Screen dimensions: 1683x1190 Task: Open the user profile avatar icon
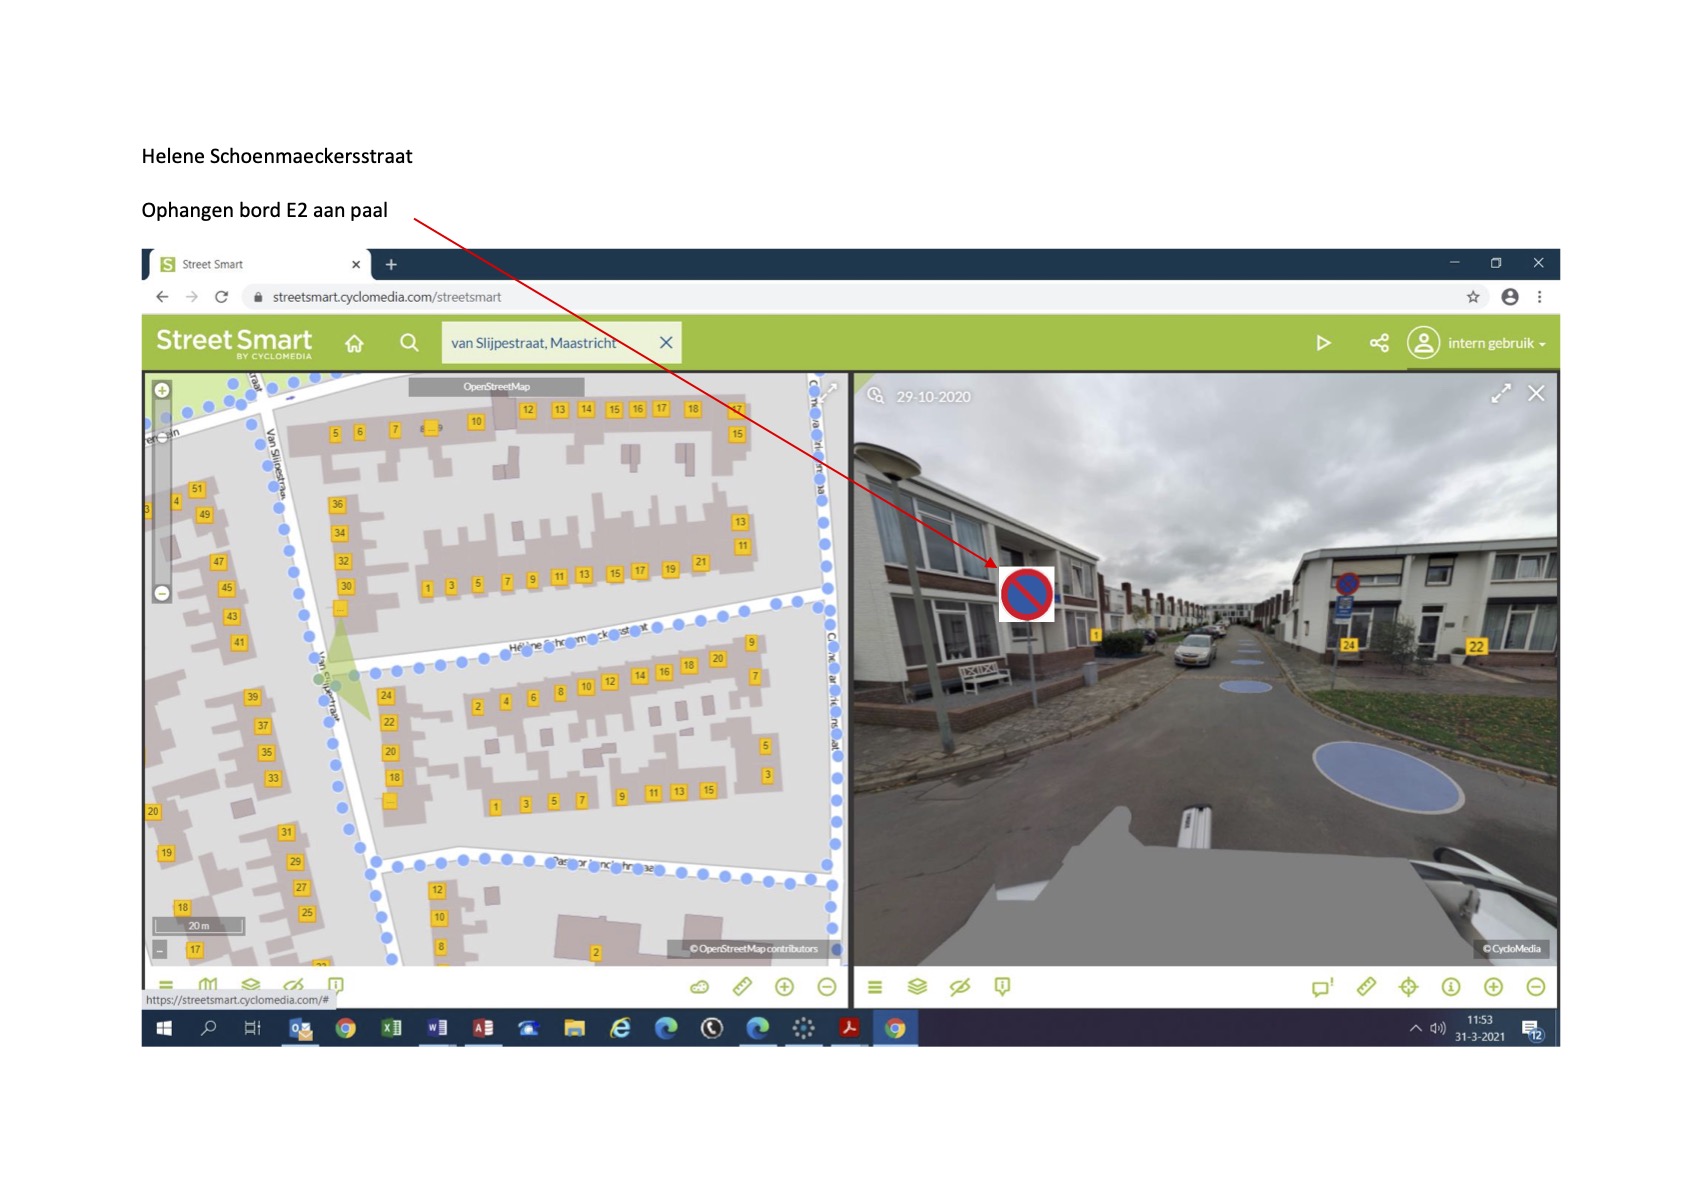click(x=1423, y=343)
